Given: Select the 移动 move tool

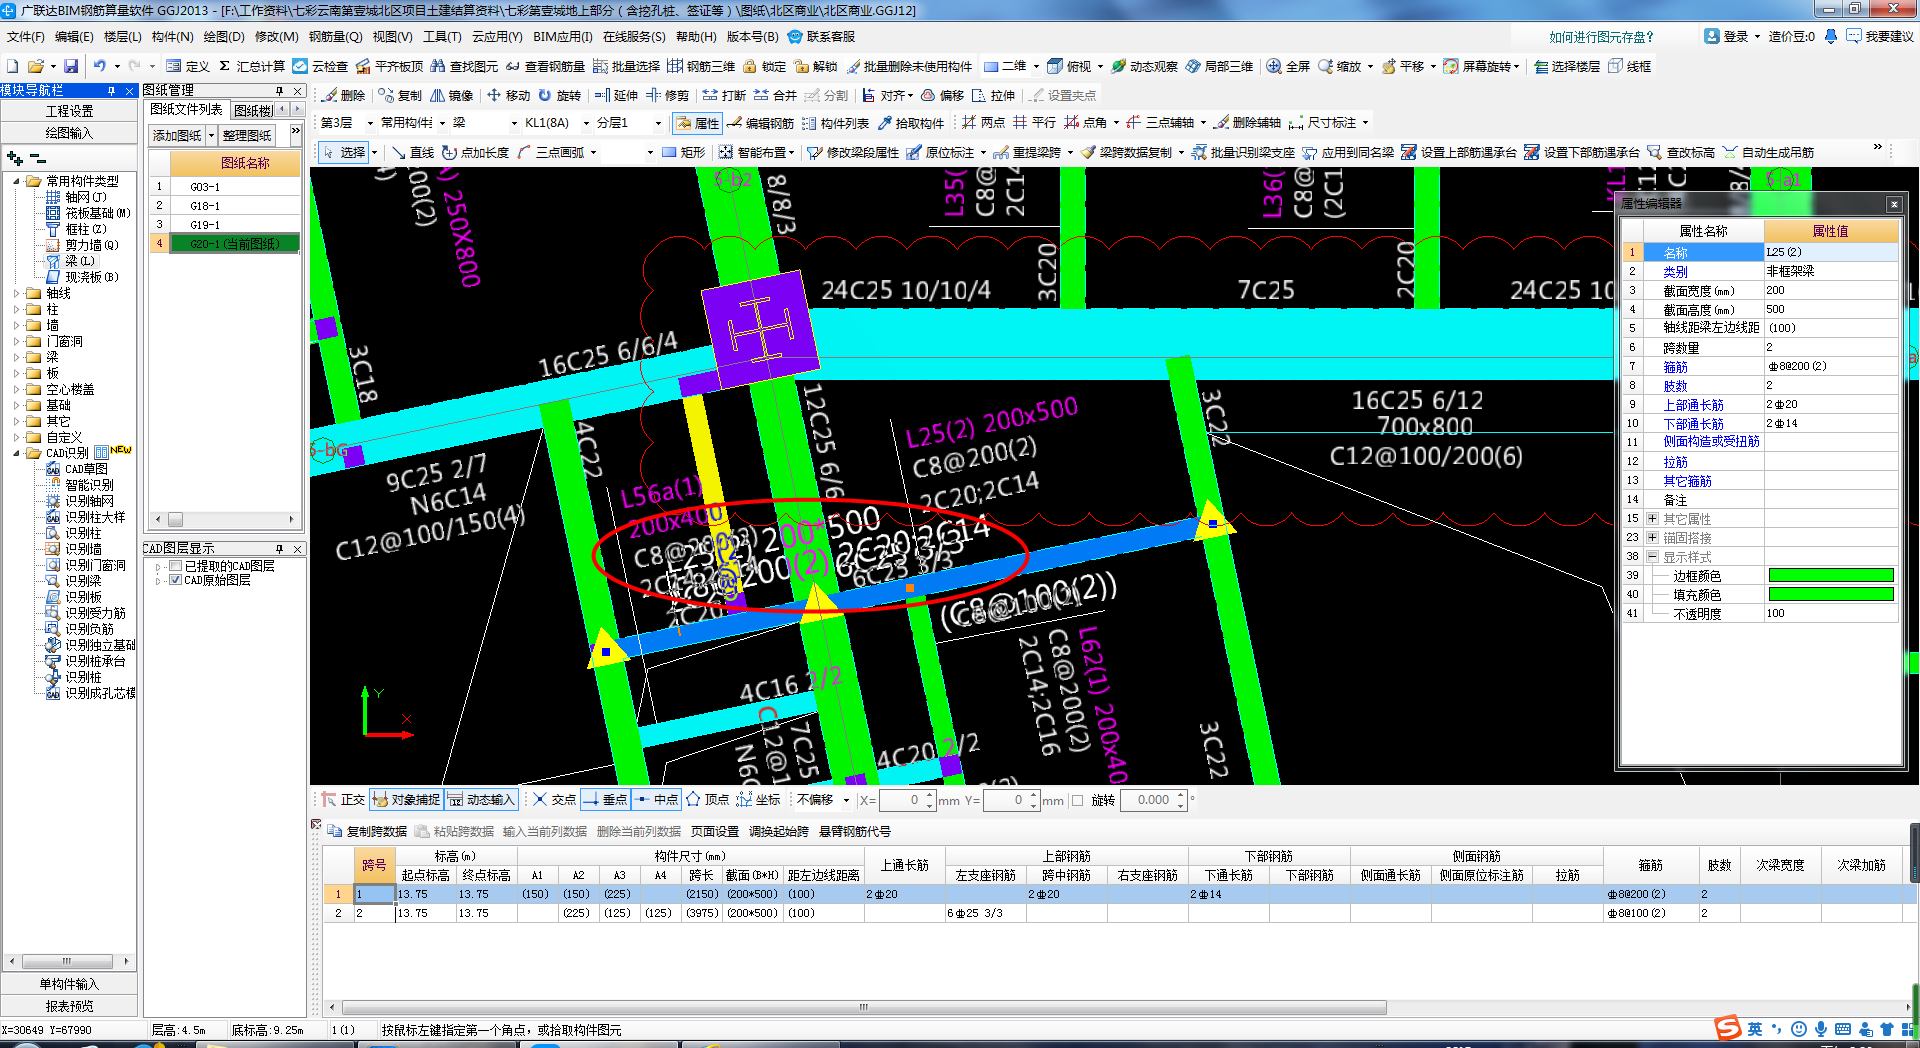Looking at the screenshot, I should [x=509, y=95].
